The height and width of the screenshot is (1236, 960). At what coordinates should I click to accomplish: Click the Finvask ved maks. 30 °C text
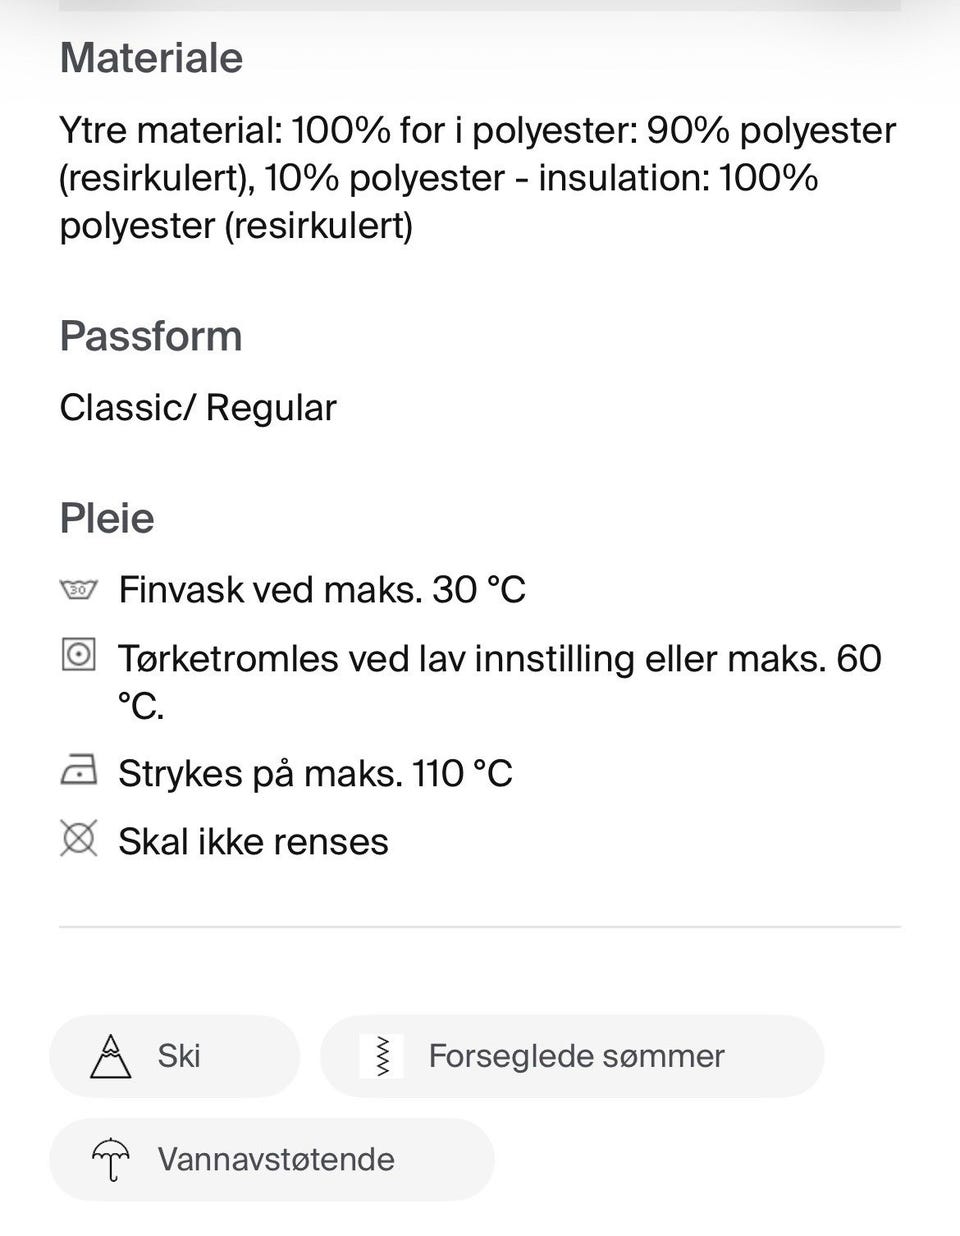click(322, 589)
